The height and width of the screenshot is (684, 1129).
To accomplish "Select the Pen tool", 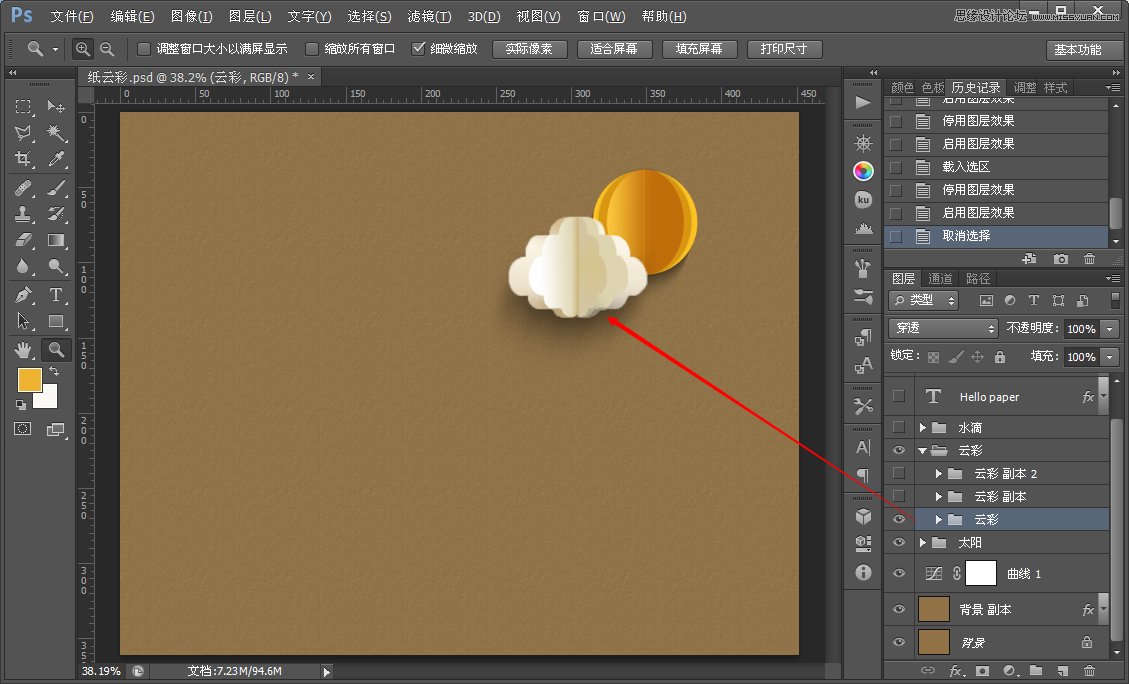I will (x=23, y=295).
